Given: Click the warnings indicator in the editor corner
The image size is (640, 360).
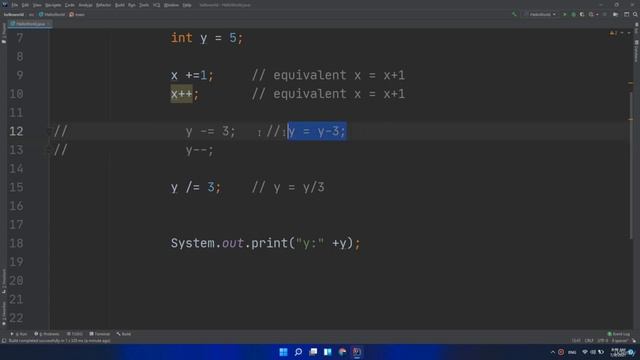Looking at the screenshot, I should (614, 33).
